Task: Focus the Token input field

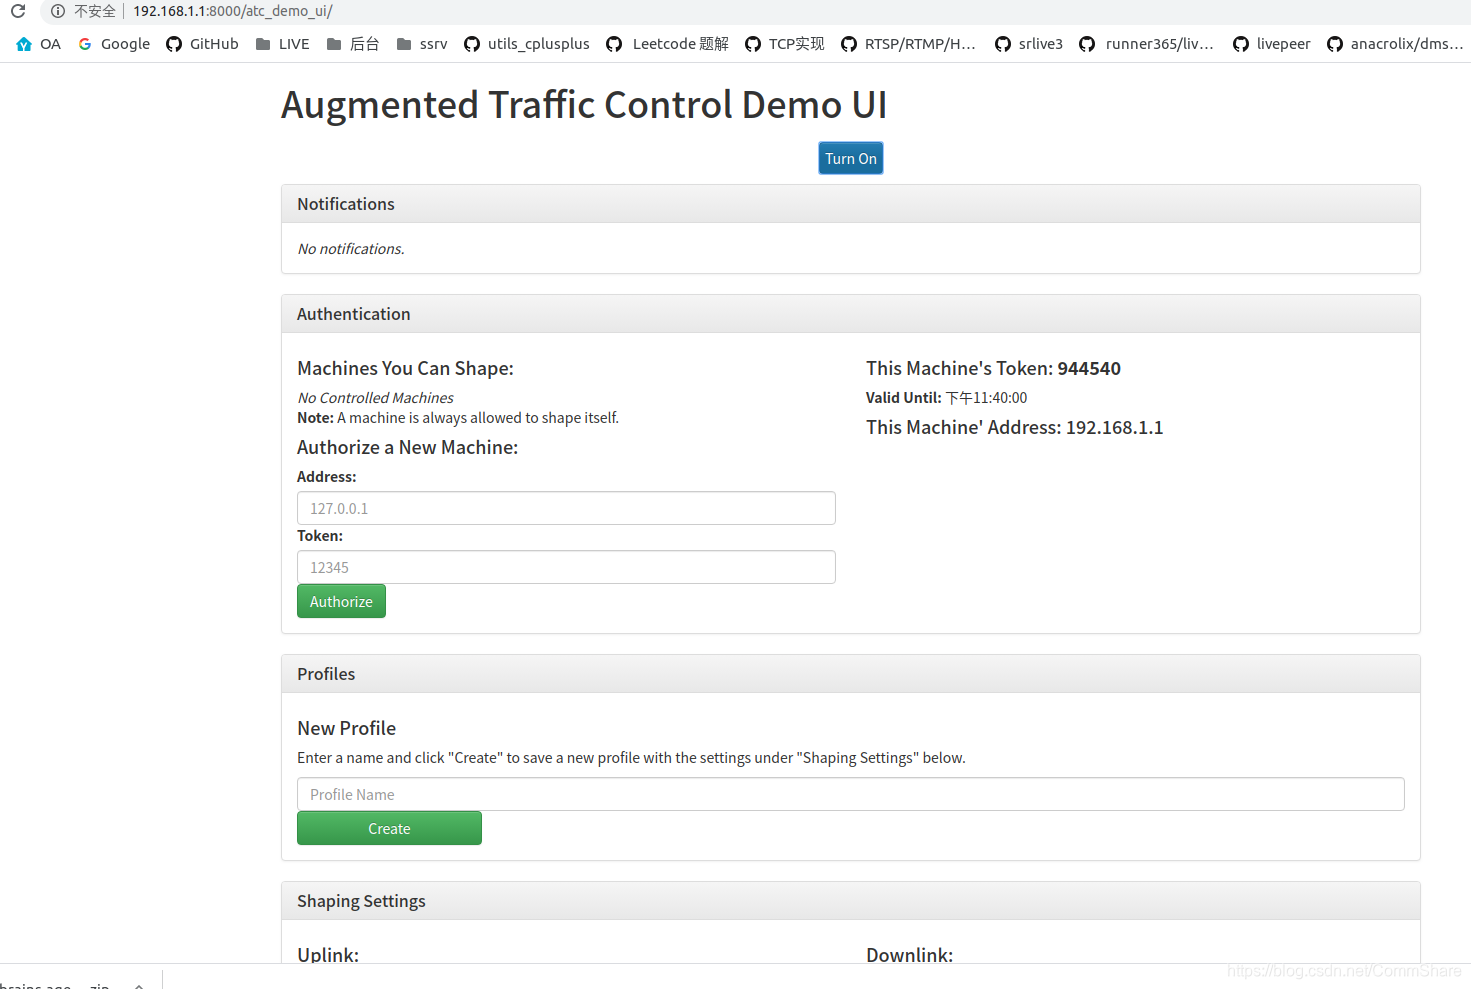Action: [566, 567]
